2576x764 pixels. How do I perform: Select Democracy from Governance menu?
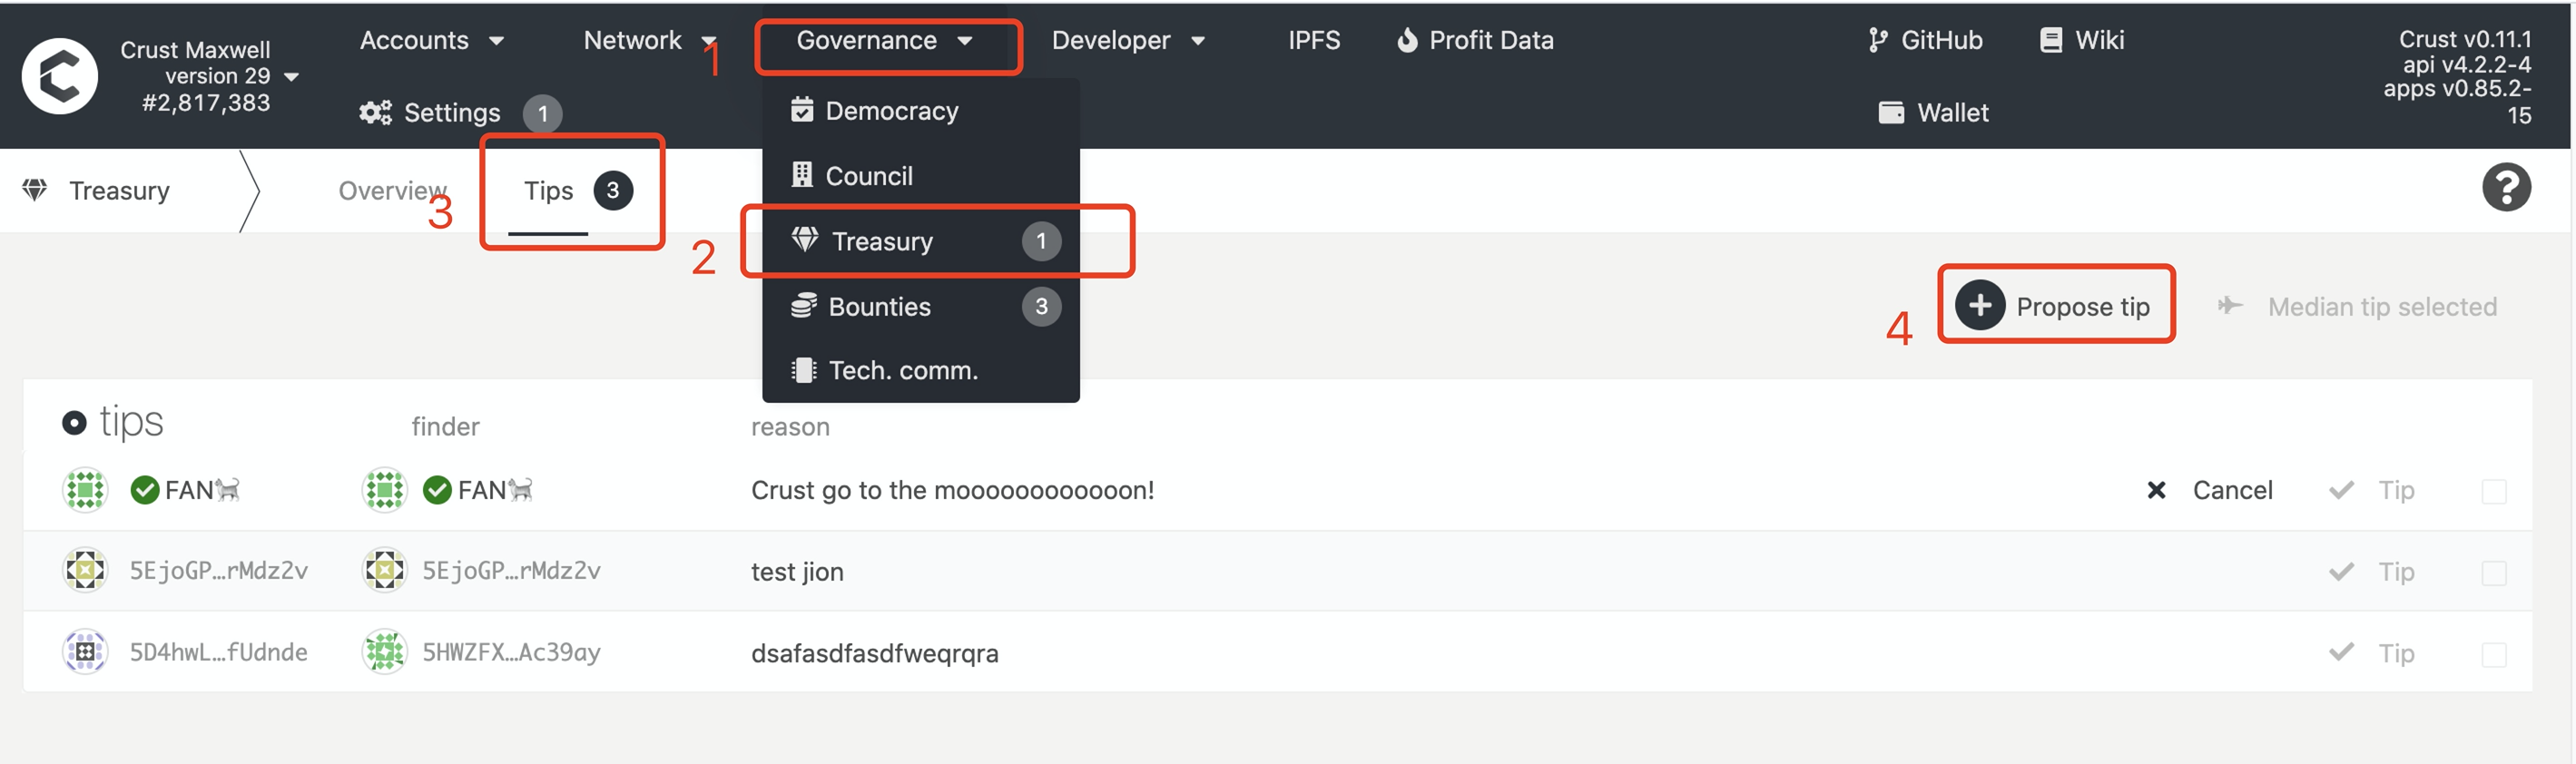pyautogui.click(x=920, y=110)
